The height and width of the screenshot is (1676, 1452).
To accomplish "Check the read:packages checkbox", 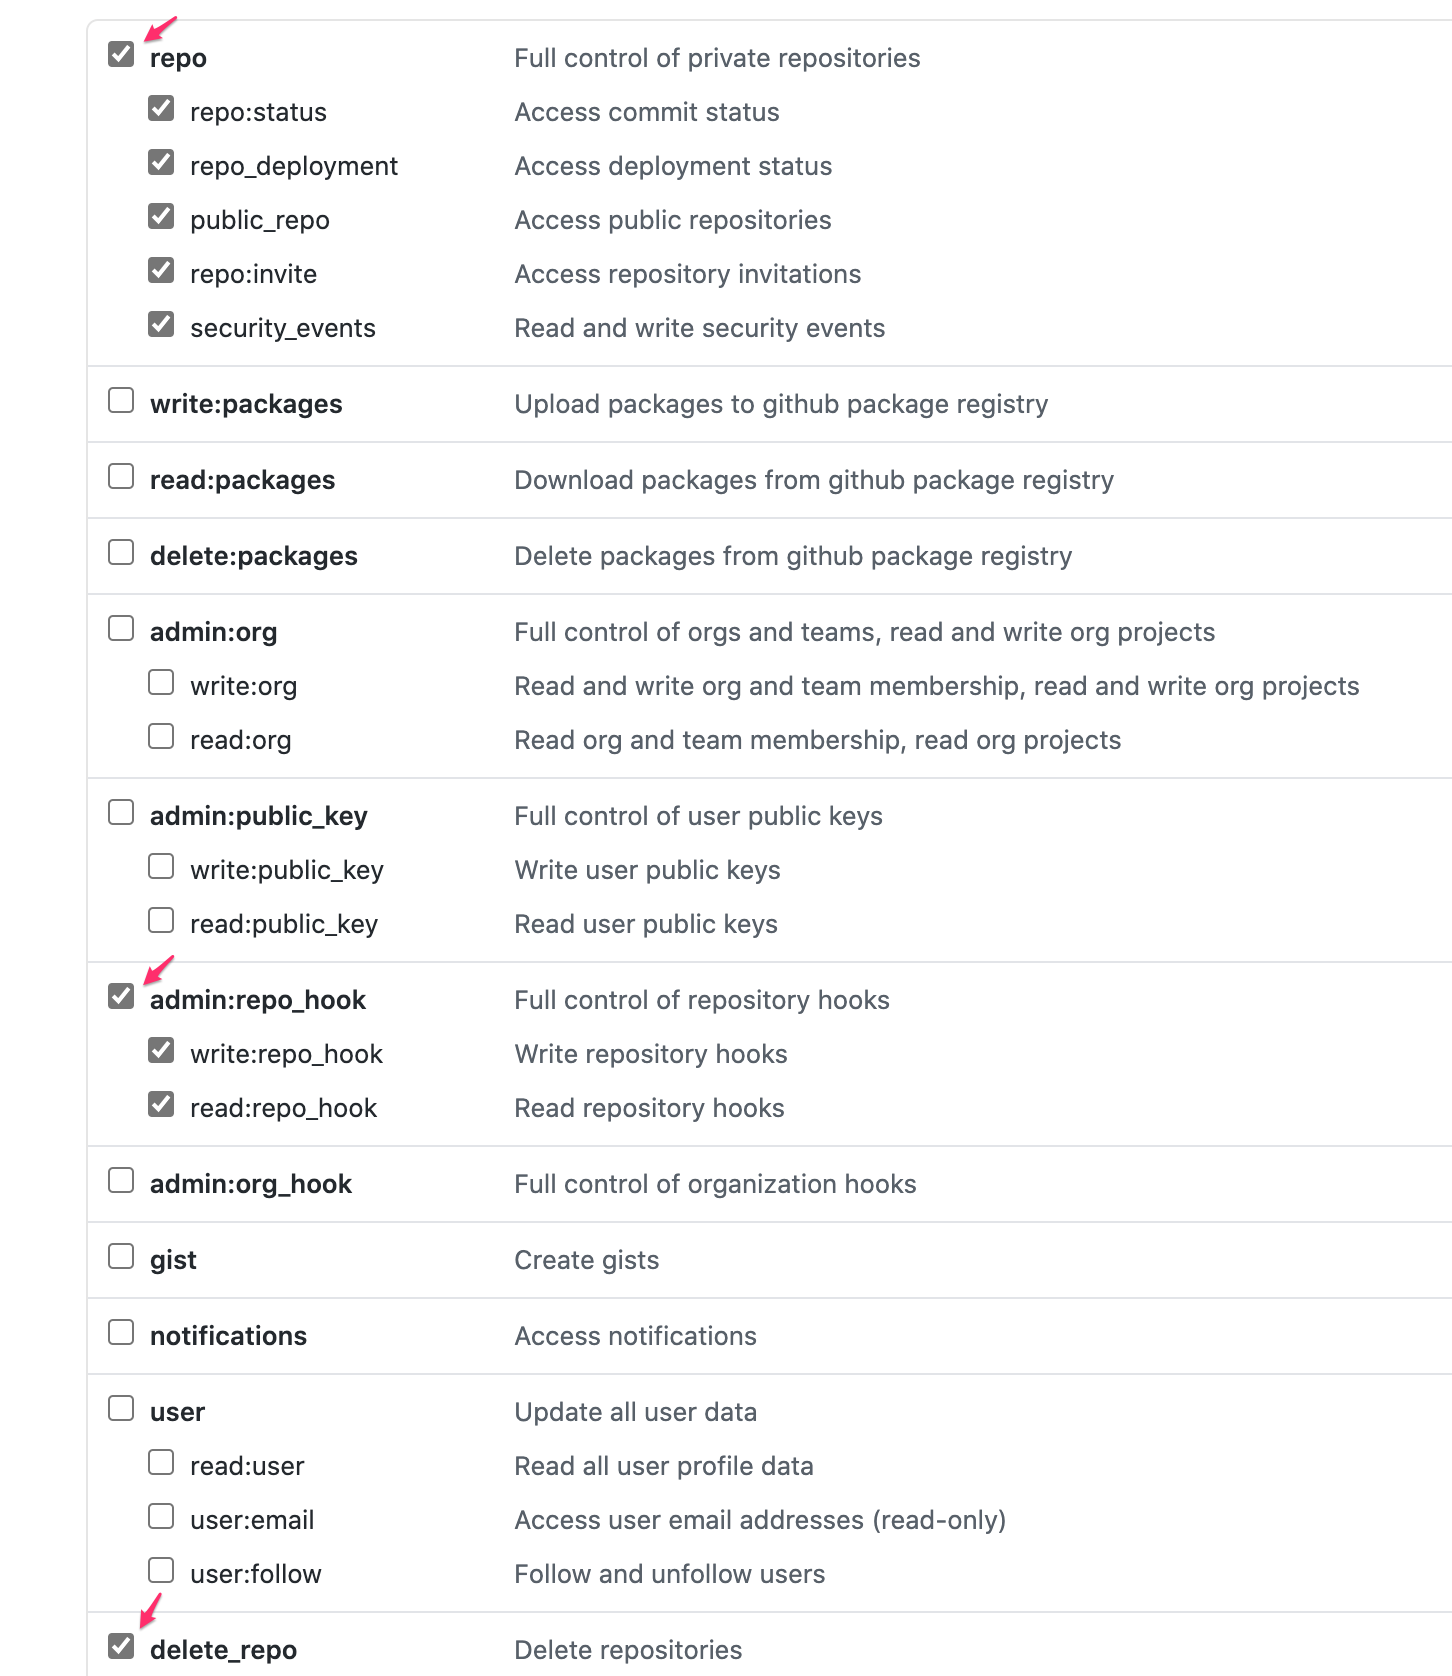I will (x=121, y=476).
